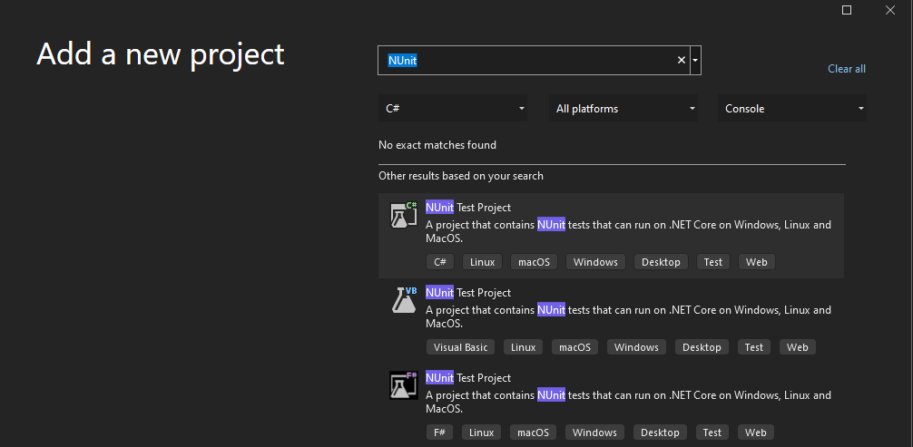Select the C# NUnit Test Project title
The width and height of the screenshot is (913, 447).
468,208
